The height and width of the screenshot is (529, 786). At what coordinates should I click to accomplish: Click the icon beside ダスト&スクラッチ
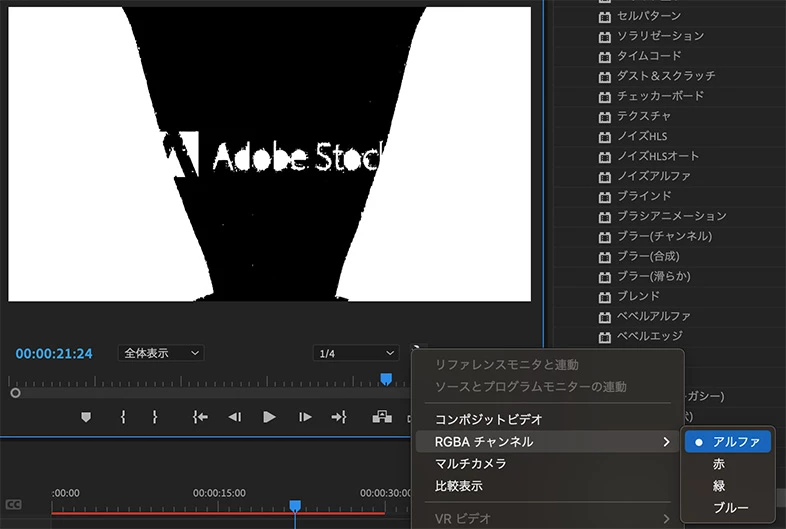[605, 77]
